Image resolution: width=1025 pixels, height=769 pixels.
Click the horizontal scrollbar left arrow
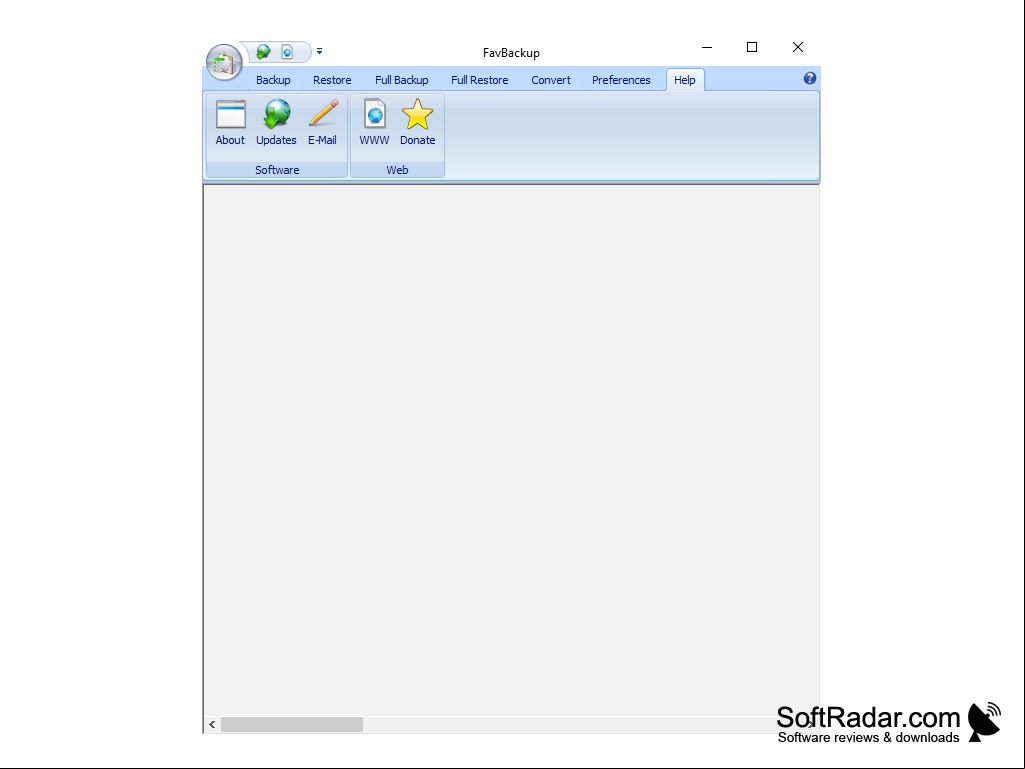212,725
